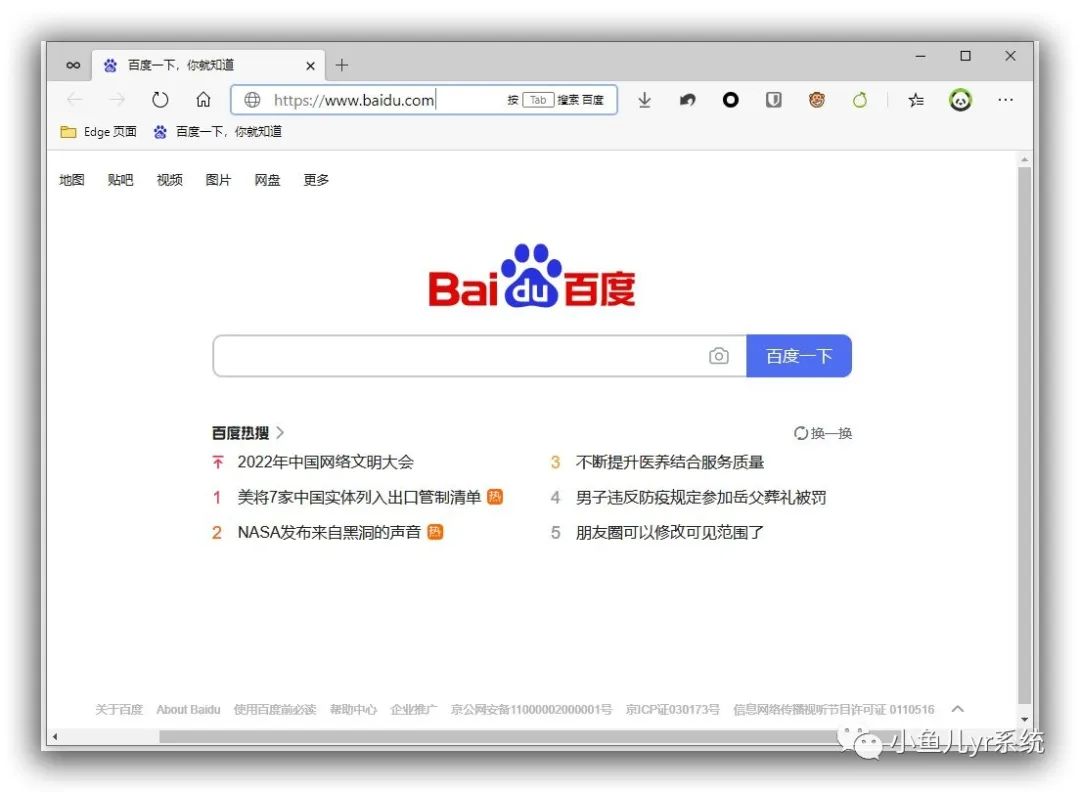Image resolution: width=1080 pixels, height=792 pixels.
Task: Click the panda extension icon
Action: 960,100
